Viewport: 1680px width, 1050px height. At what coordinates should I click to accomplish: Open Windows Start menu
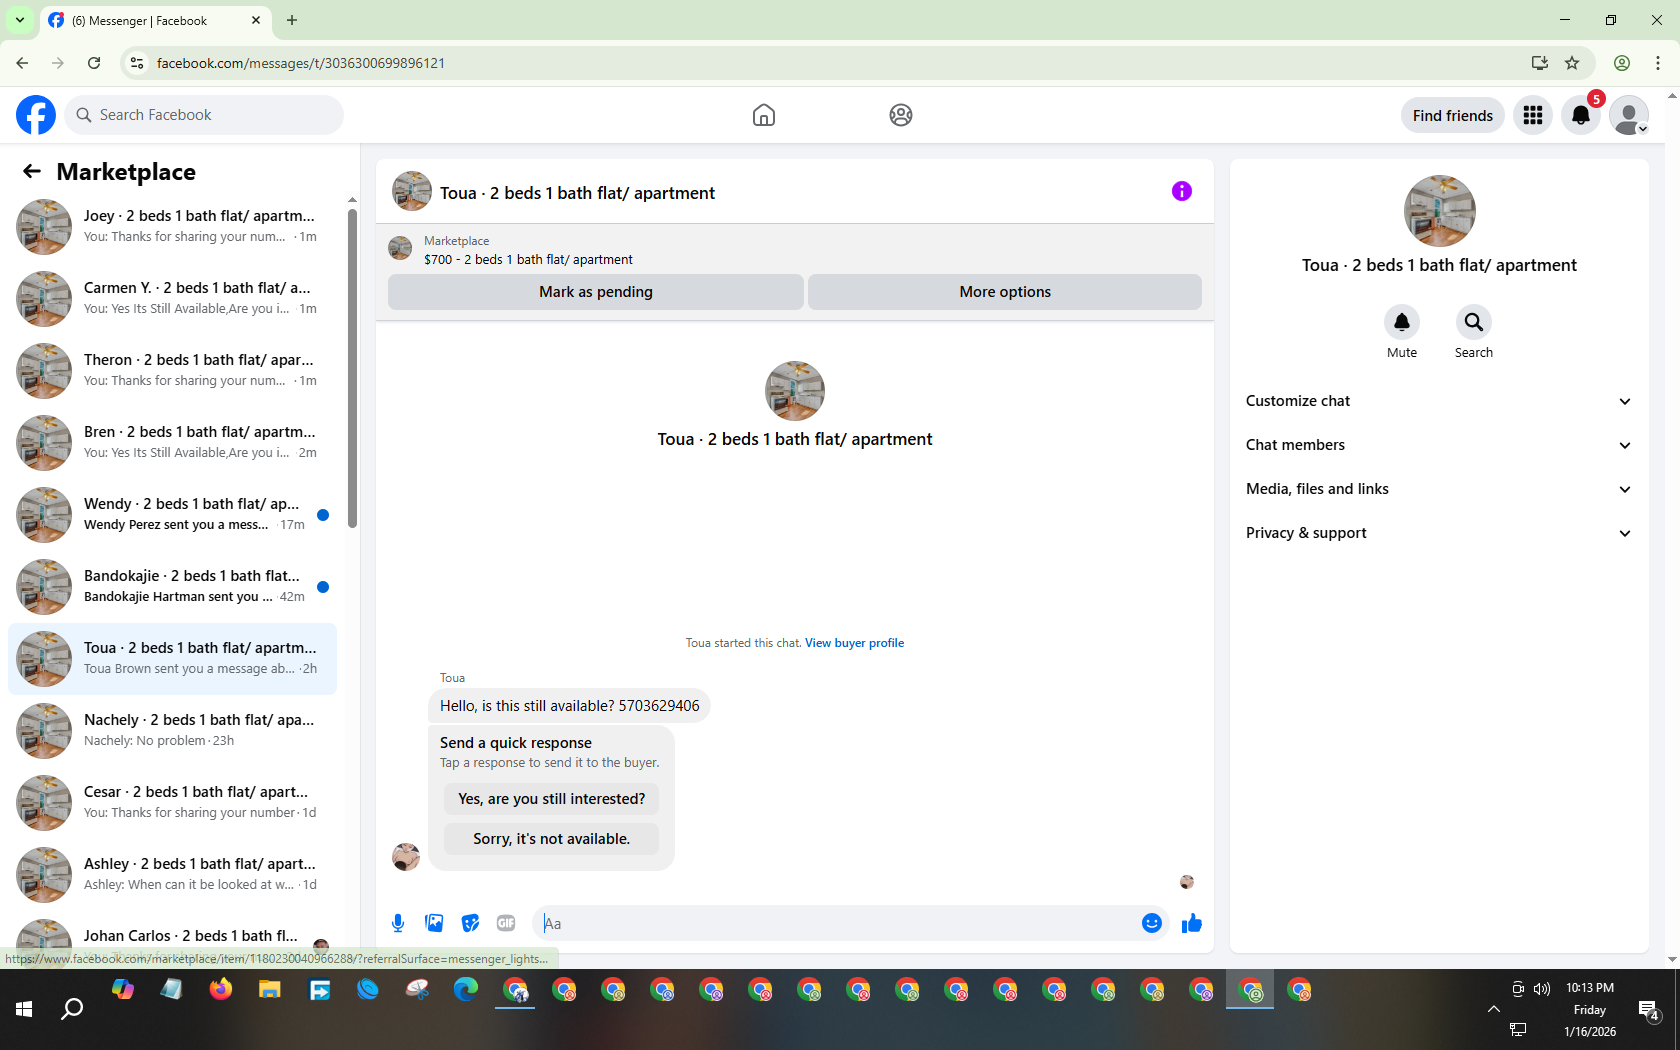(24, 1009)
